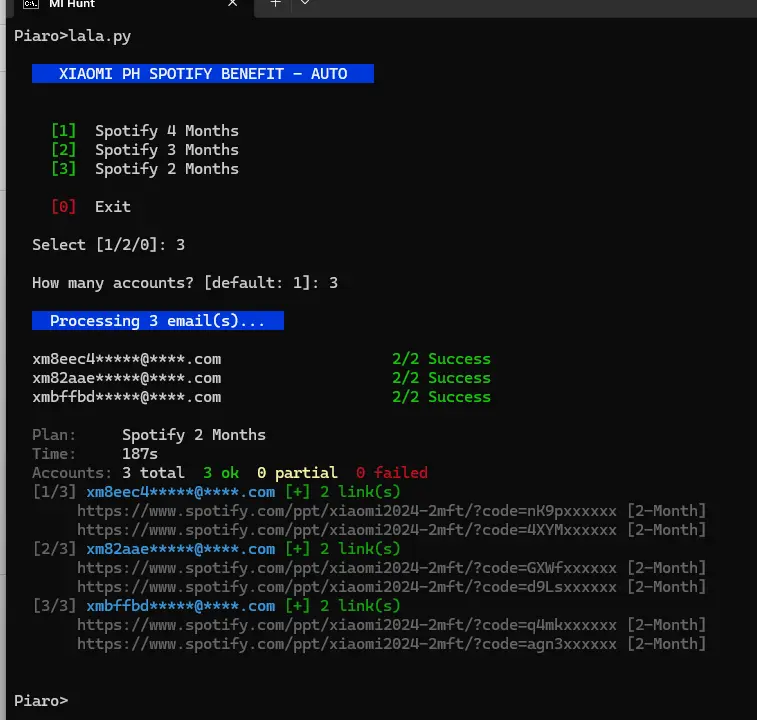The height and width of the screenshot is (720, 757).
Task: Click the green '3 ok' count
Action: (x=221, y=473)
